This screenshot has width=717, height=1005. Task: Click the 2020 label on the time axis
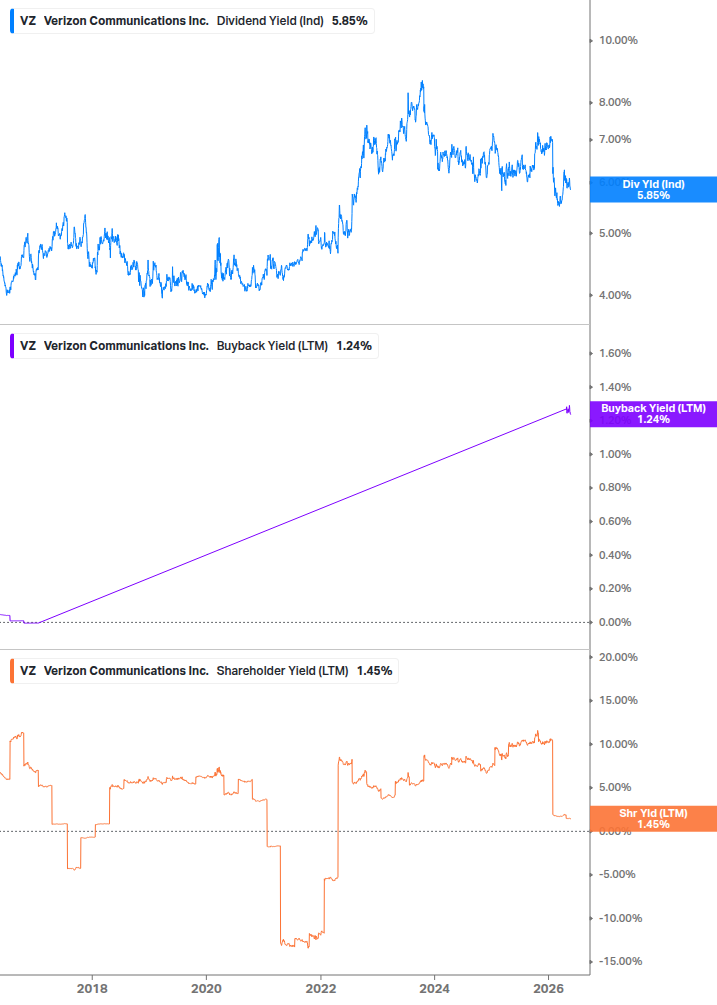tap(206, 989)
